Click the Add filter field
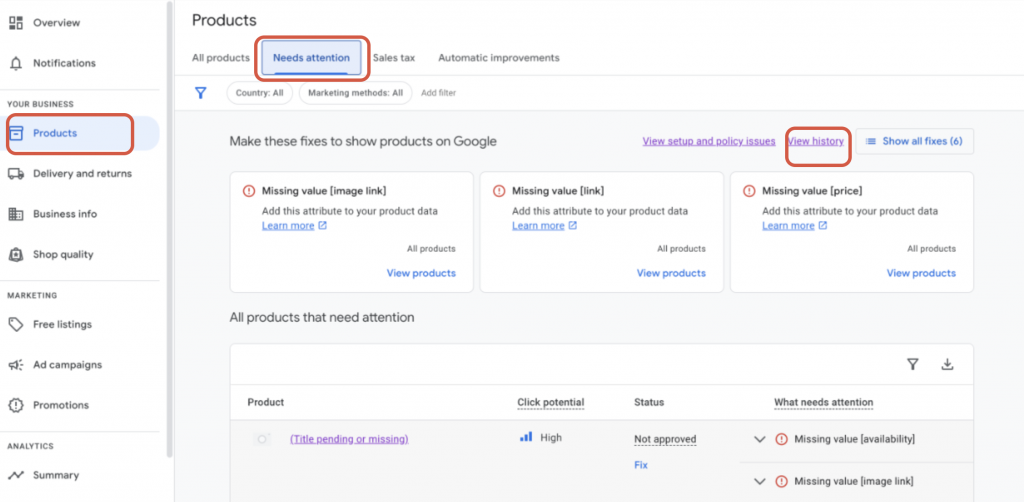 point(438,93)
